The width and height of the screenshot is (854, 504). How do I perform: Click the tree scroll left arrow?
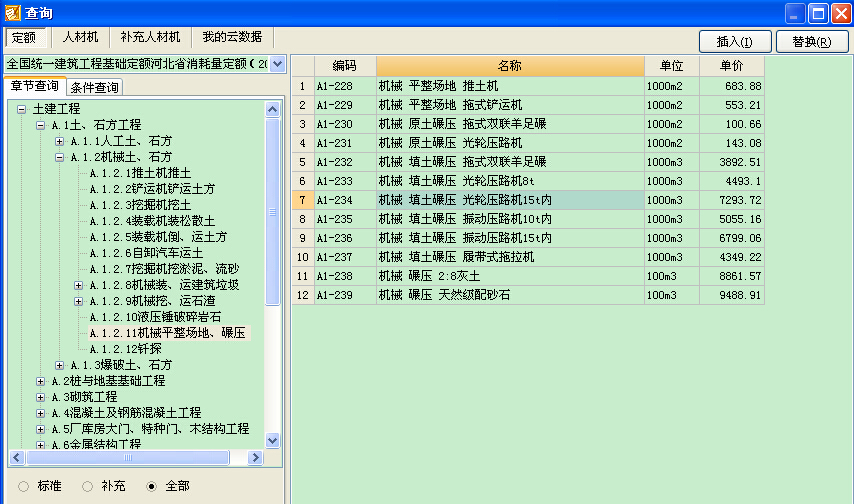click(x=17, y=458)
